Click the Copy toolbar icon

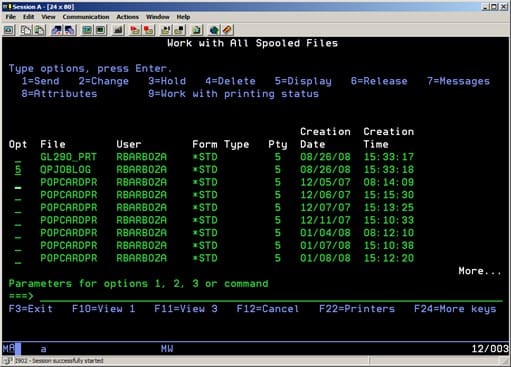click(25, 30)
